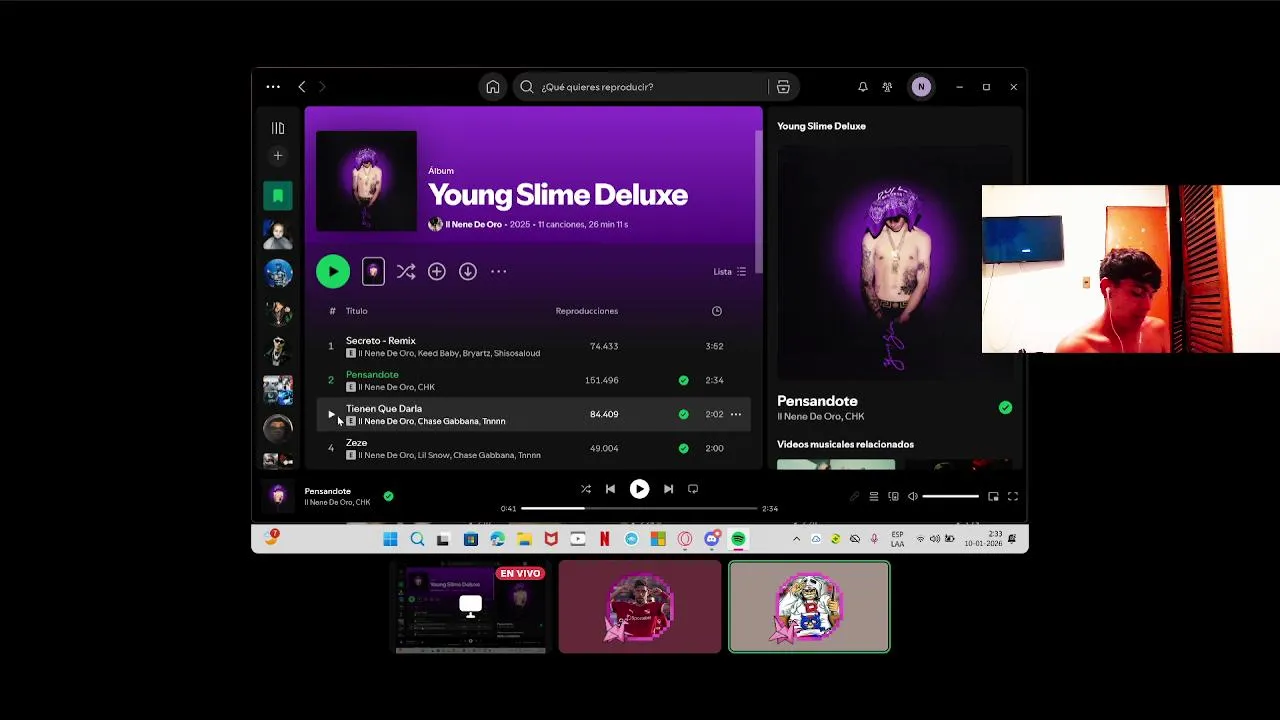Open the profile avatar 'N' menu
This screenshot has height=720, width=1280.
921,87
